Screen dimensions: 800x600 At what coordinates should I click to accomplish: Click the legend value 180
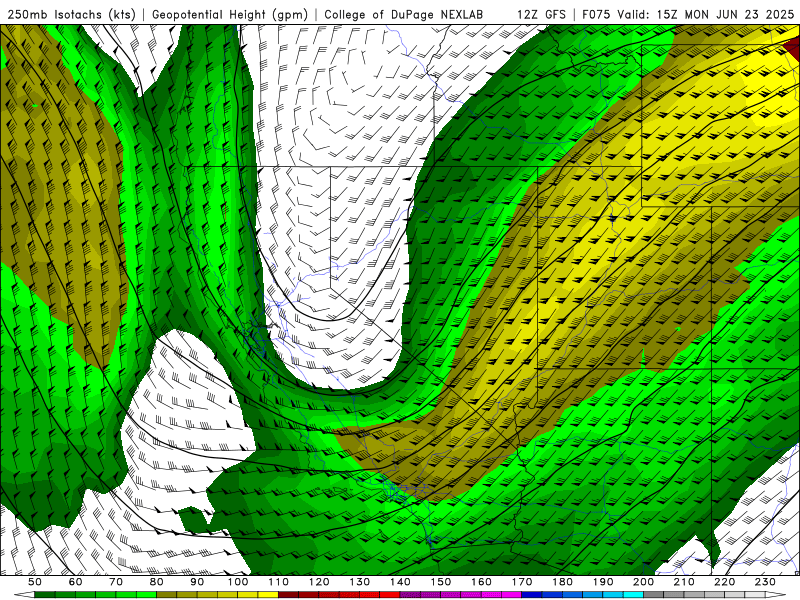562,582
